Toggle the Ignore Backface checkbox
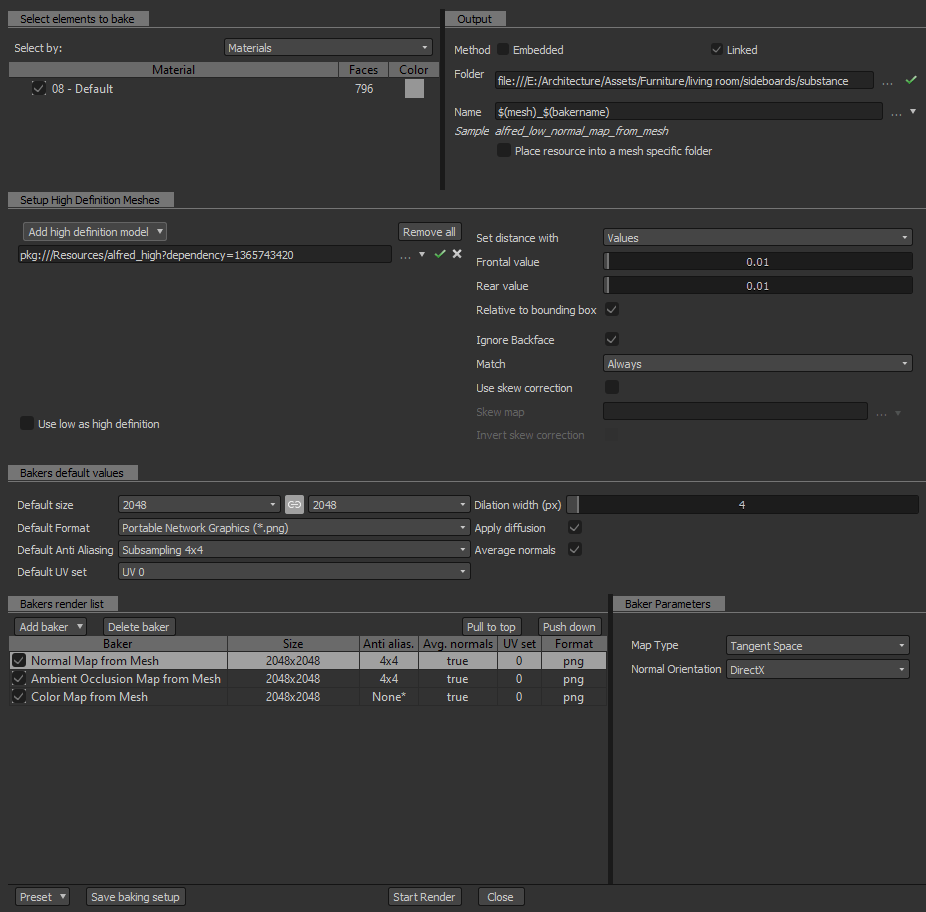The width and height of the screenshot is (926, 912). pyautogui.click(x=612, y=339)
